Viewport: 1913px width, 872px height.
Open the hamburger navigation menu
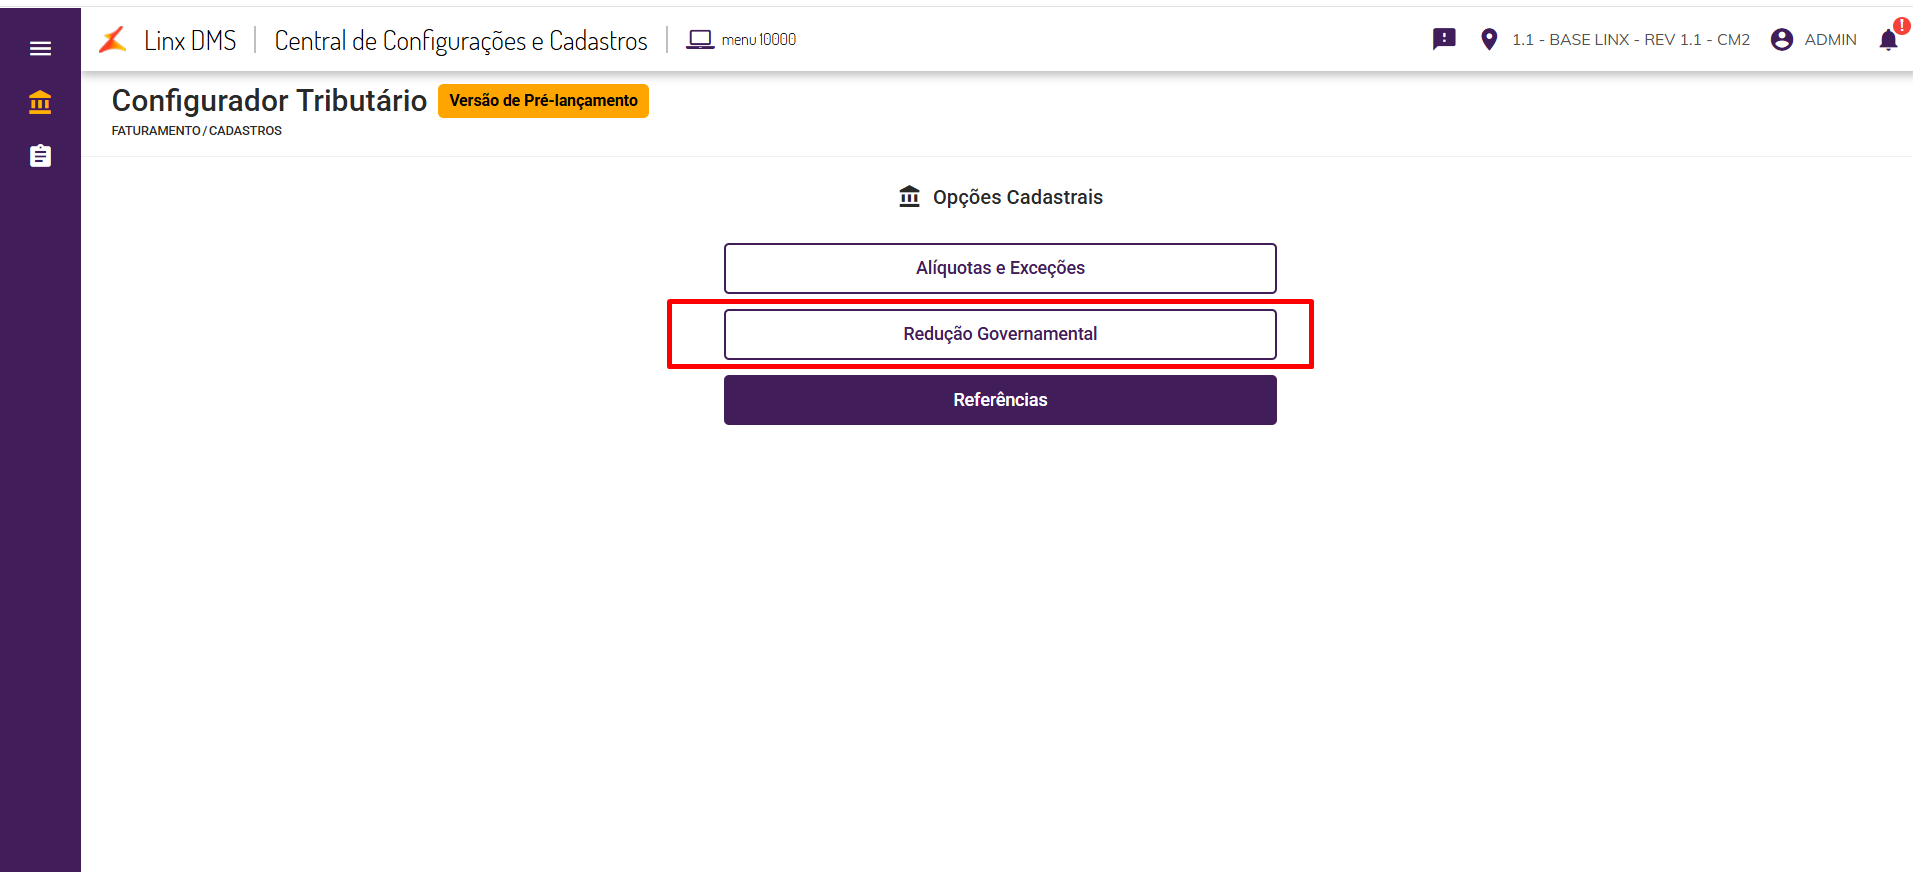tap(40, 48)
